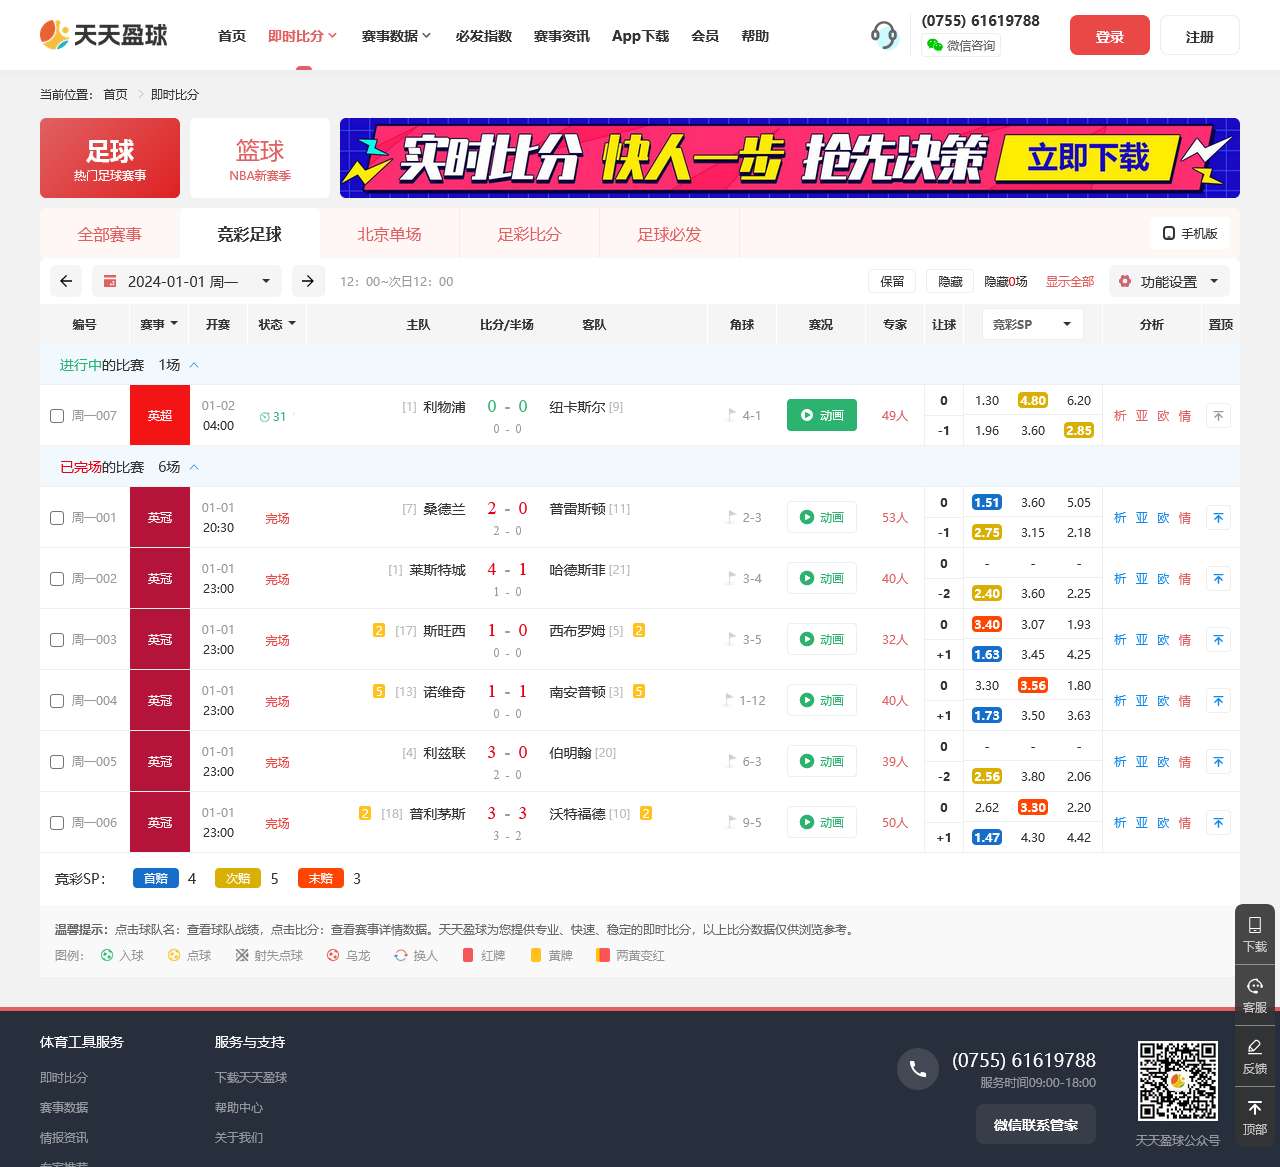Image resolution: width=1280 pixels, height=1167 pixels.
Task: Open the 赛事资讯 menu item
Action: coord(561,36)
